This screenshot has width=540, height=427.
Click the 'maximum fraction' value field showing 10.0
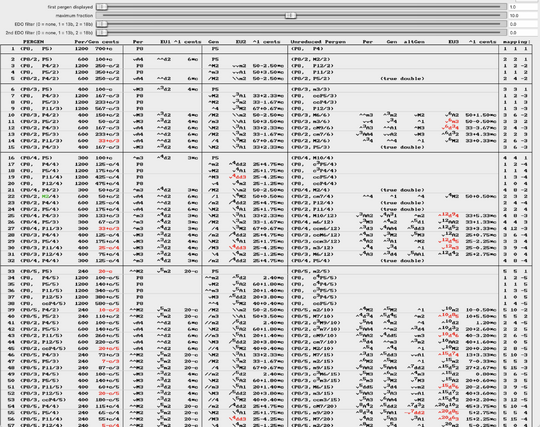(x=523, y=15)
